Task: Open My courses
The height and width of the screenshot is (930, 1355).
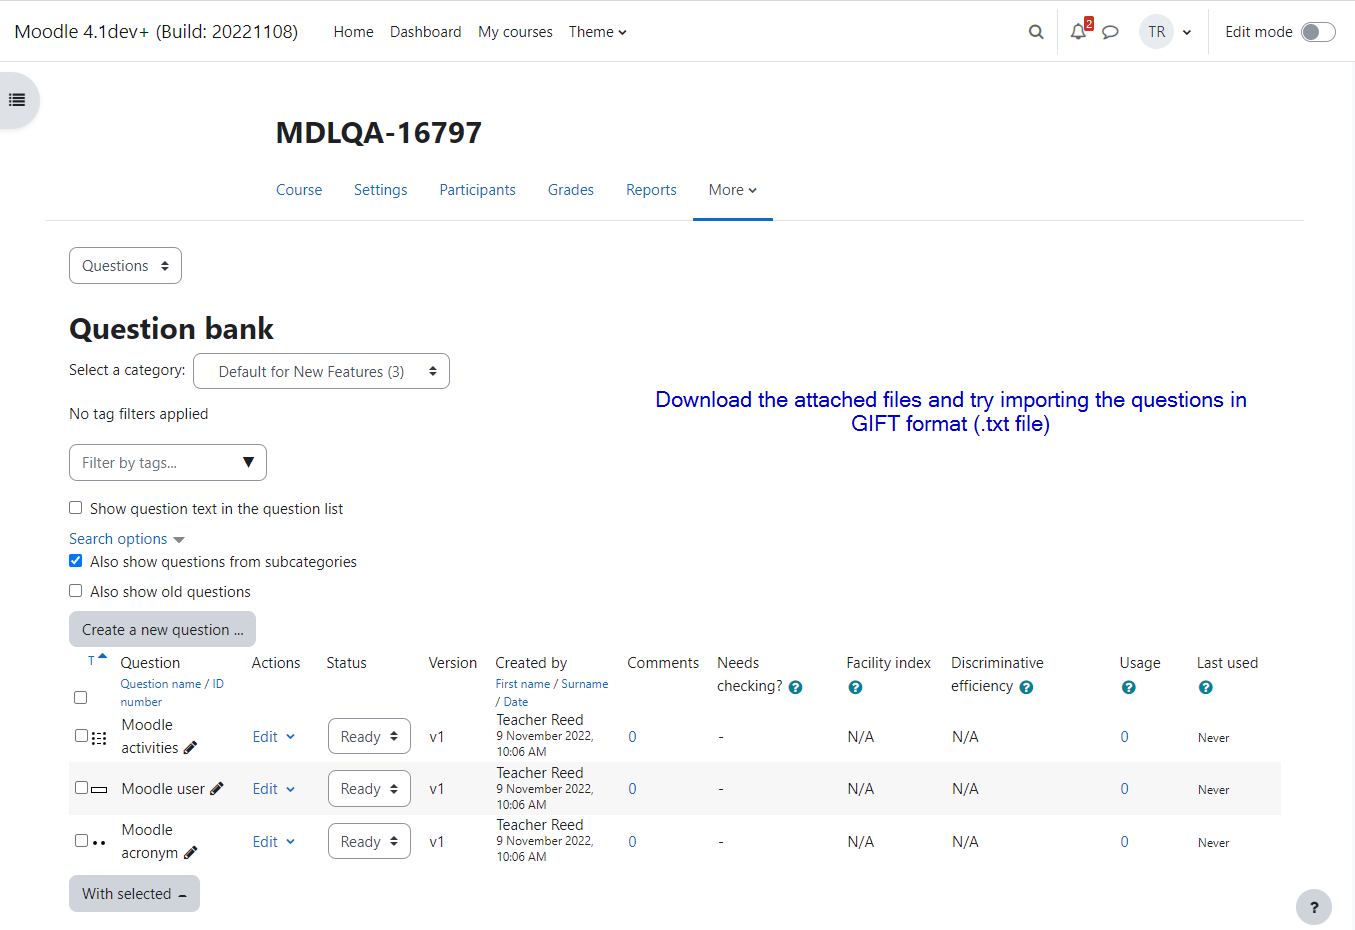Action: [515, 32]
